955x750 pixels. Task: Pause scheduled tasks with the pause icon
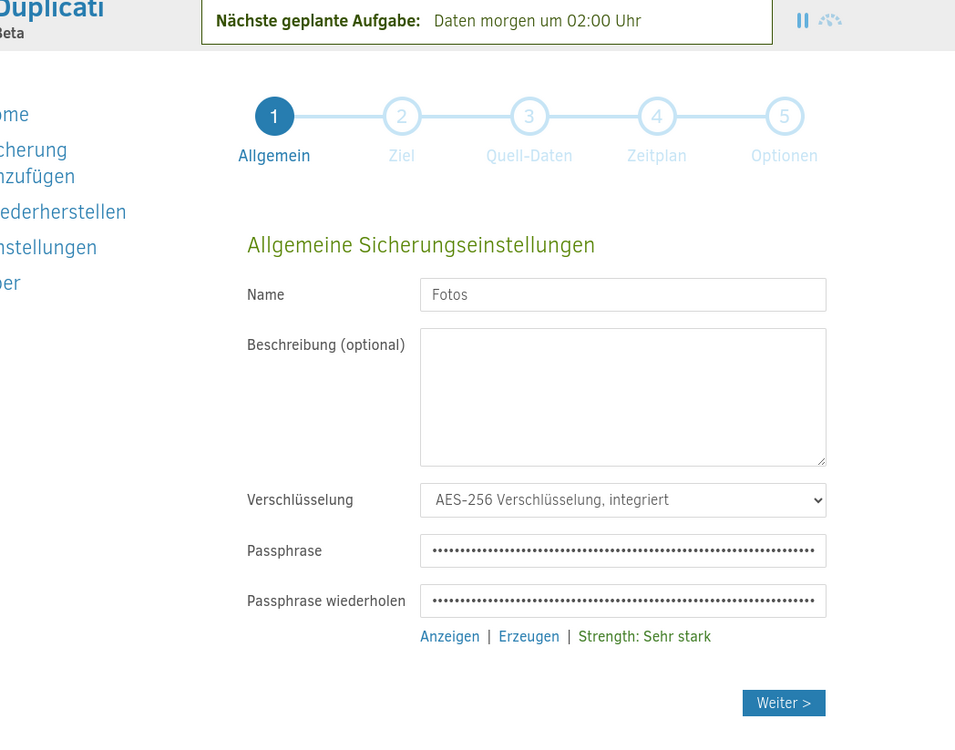(803, 21)
